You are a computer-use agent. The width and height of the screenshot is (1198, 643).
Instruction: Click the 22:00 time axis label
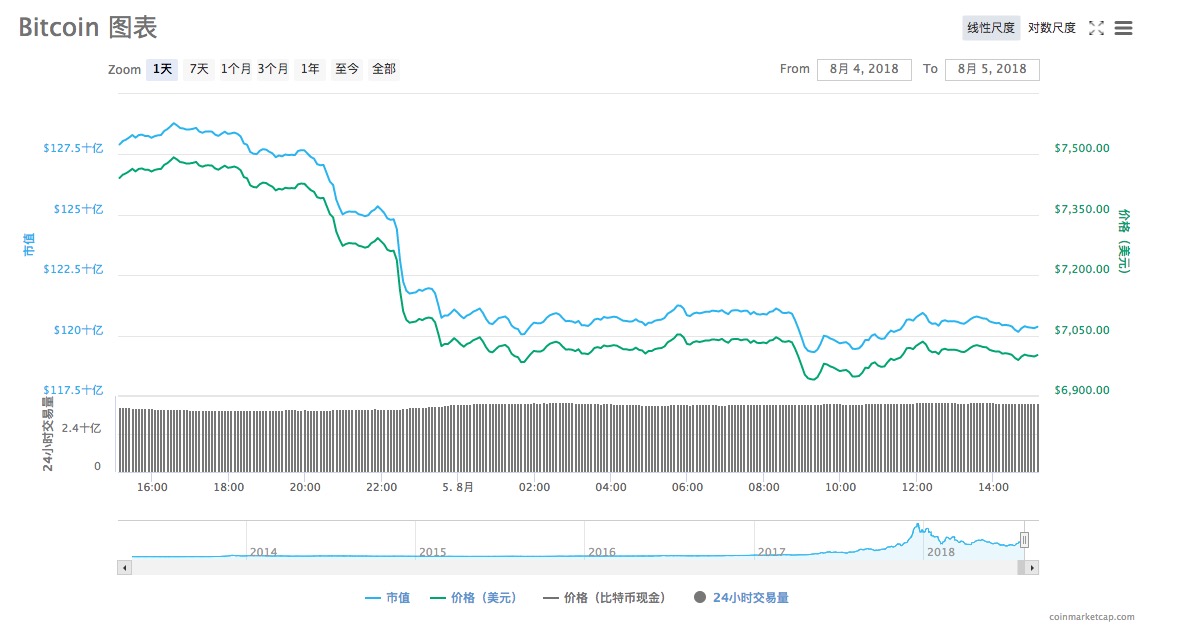click(381, 487)
